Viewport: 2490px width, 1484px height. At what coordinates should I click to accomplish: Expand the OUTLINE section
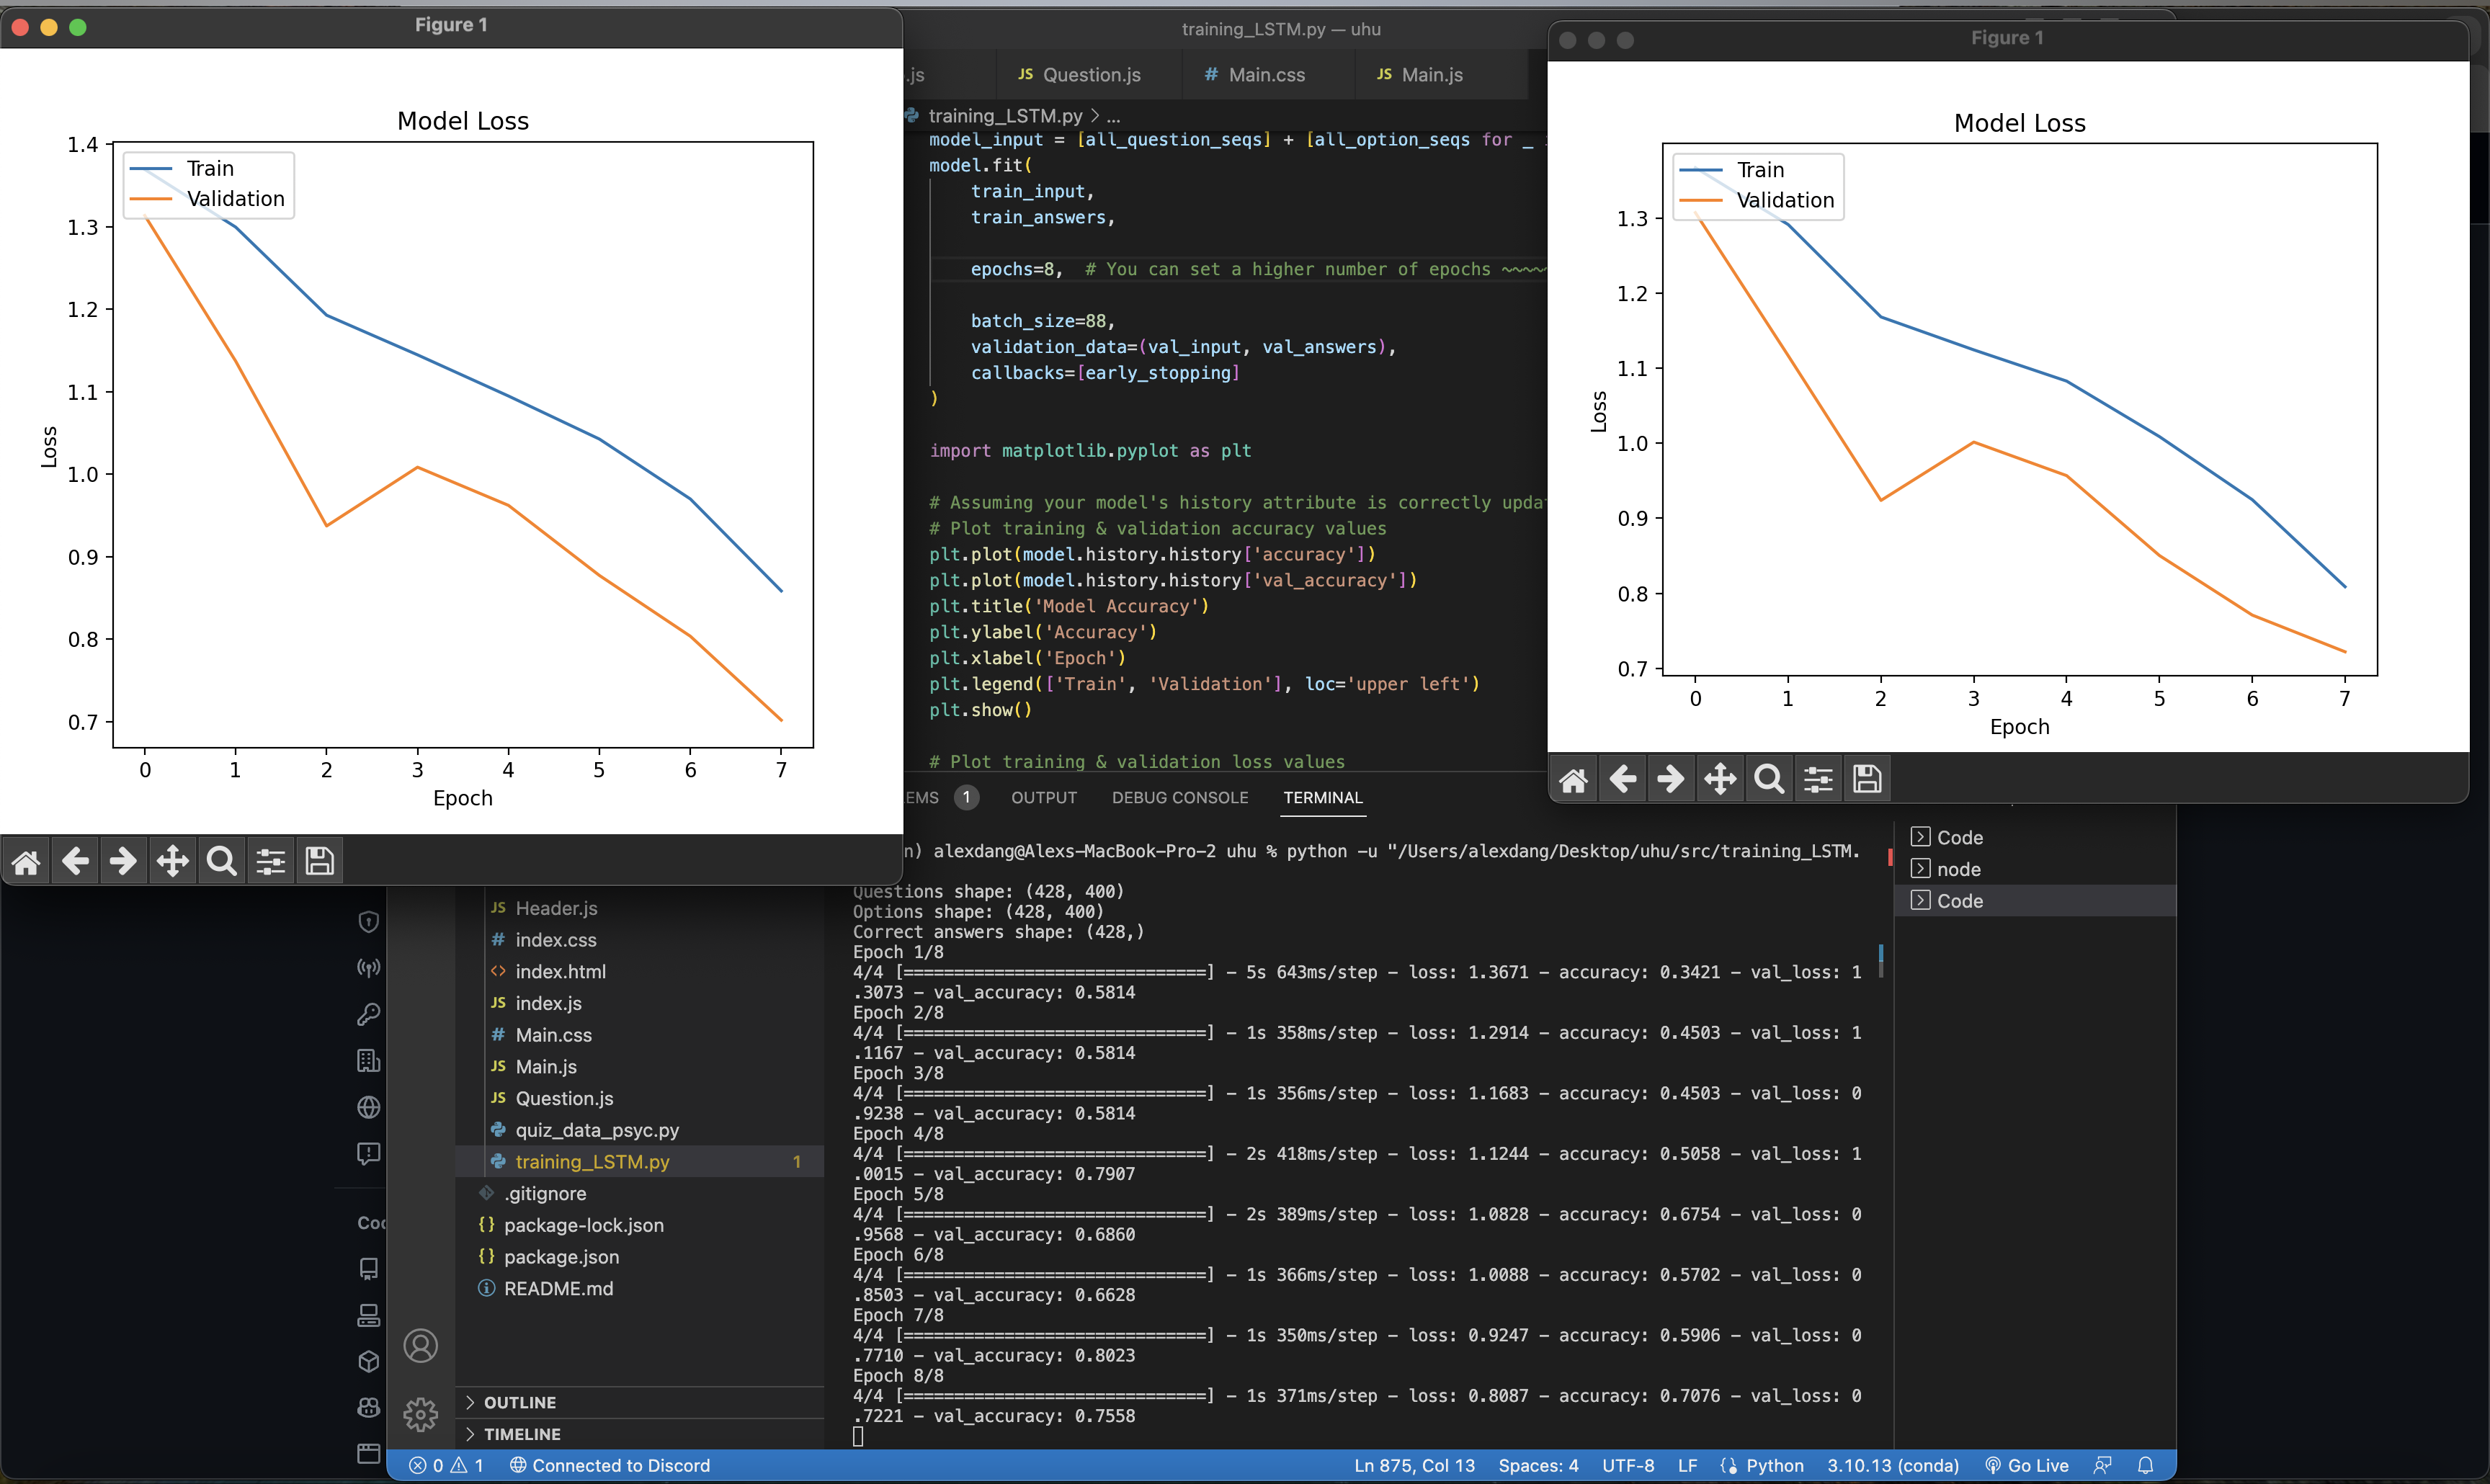pos(520,1402)
